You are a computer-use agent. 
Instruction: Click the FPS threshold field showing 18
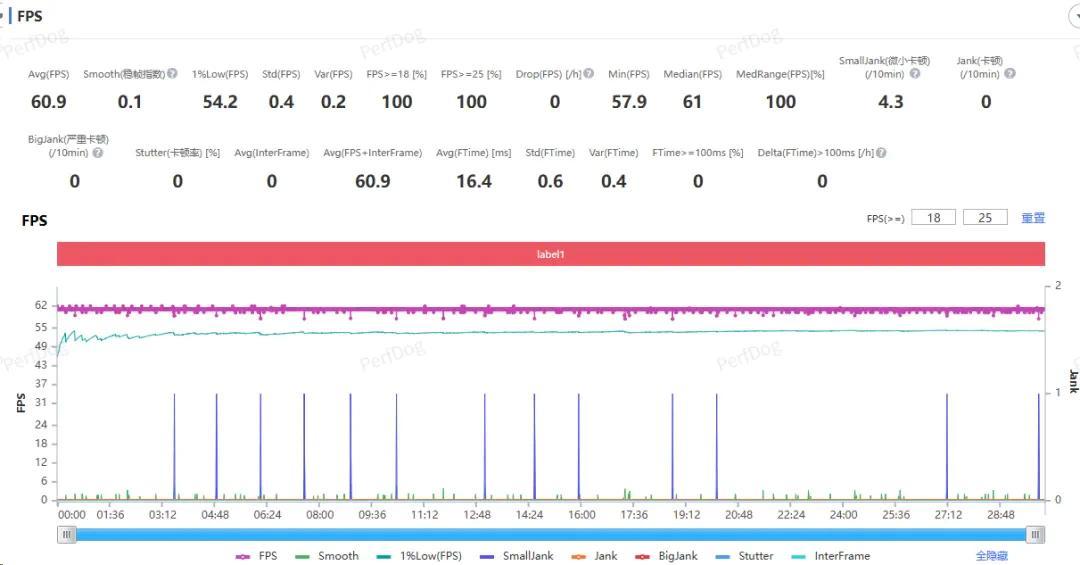point(933,218)
